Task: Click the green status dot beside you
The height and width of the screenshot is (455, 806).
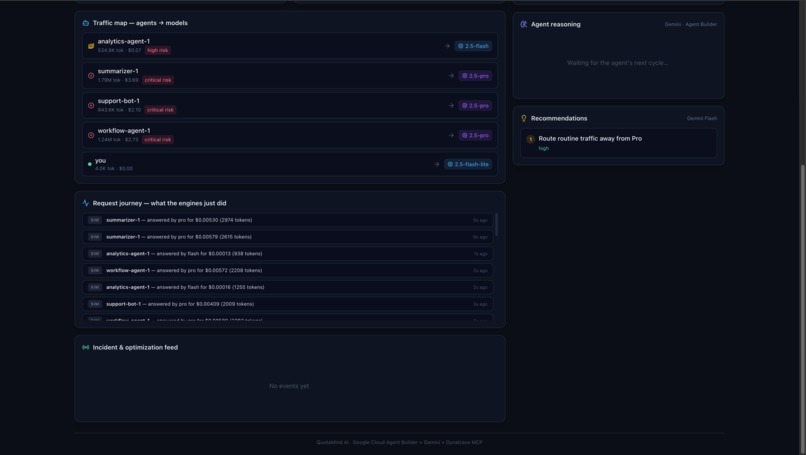Action: pos(89,165)
